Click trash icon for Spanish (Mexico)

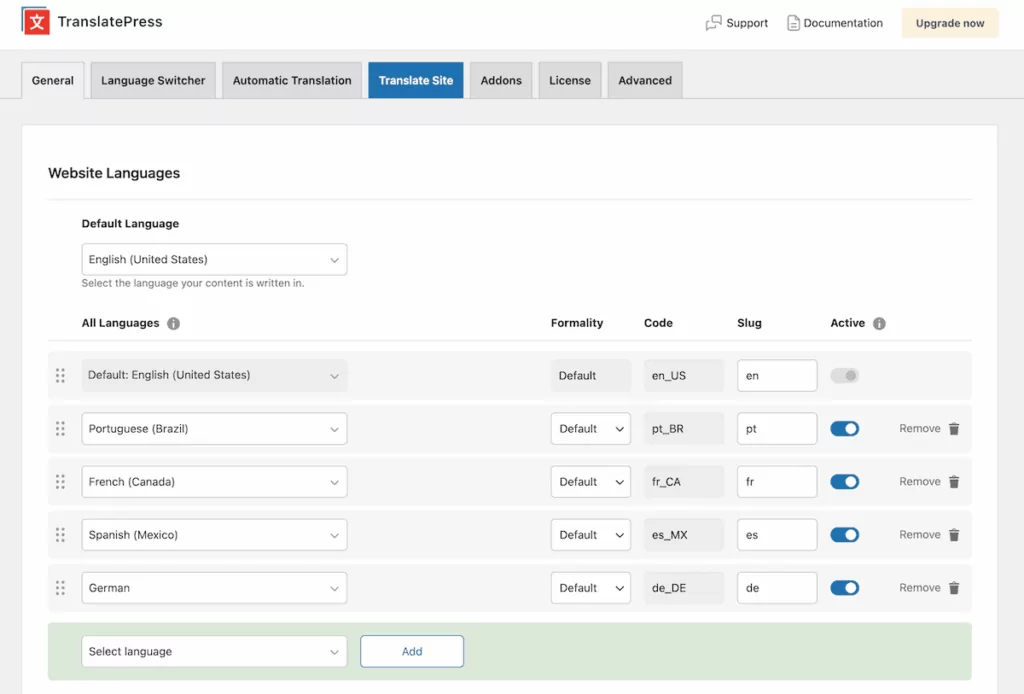(953, 535)
